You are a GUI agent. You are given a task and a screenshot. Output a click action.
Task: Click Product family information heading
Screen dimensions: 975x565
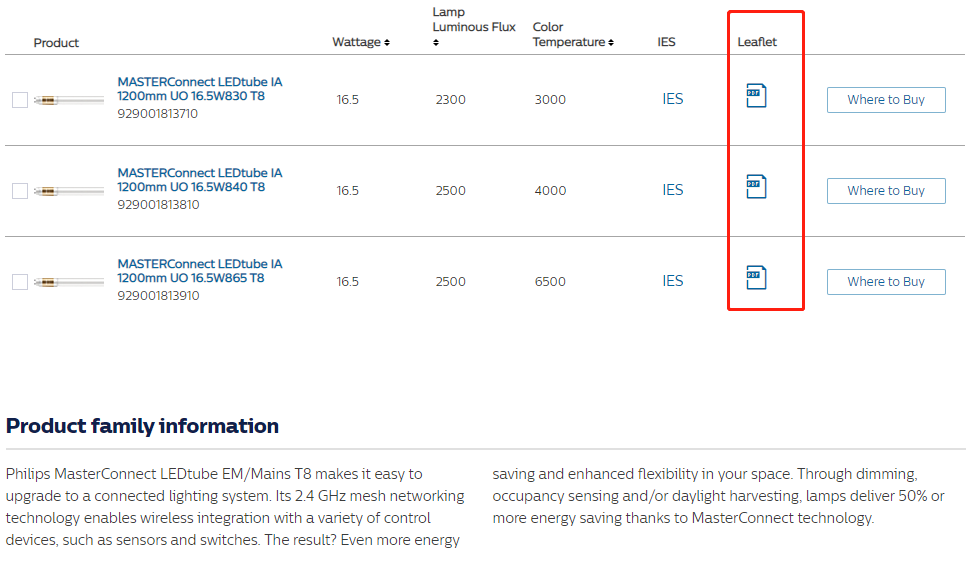tap(142, 426)
